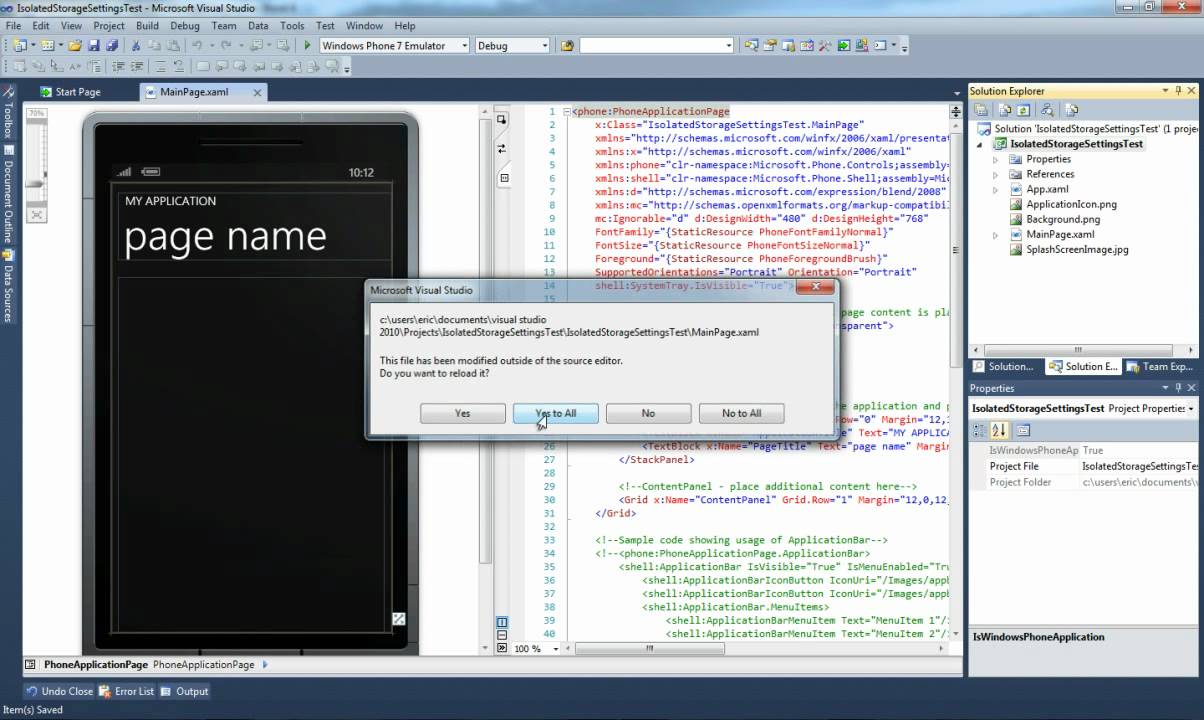Screen dimensions: 1204x720
Task: Pin the Solution Explorer panel
Action: click(x=1178, y=91)
